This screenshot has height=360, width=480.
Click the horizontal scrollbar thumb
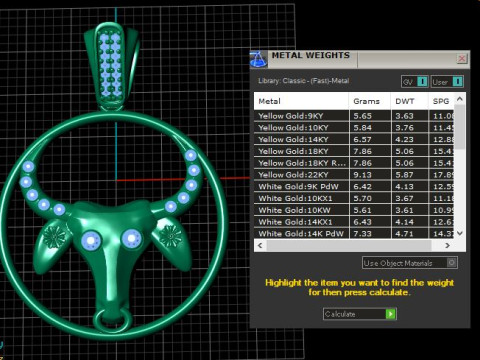[349, 246]
